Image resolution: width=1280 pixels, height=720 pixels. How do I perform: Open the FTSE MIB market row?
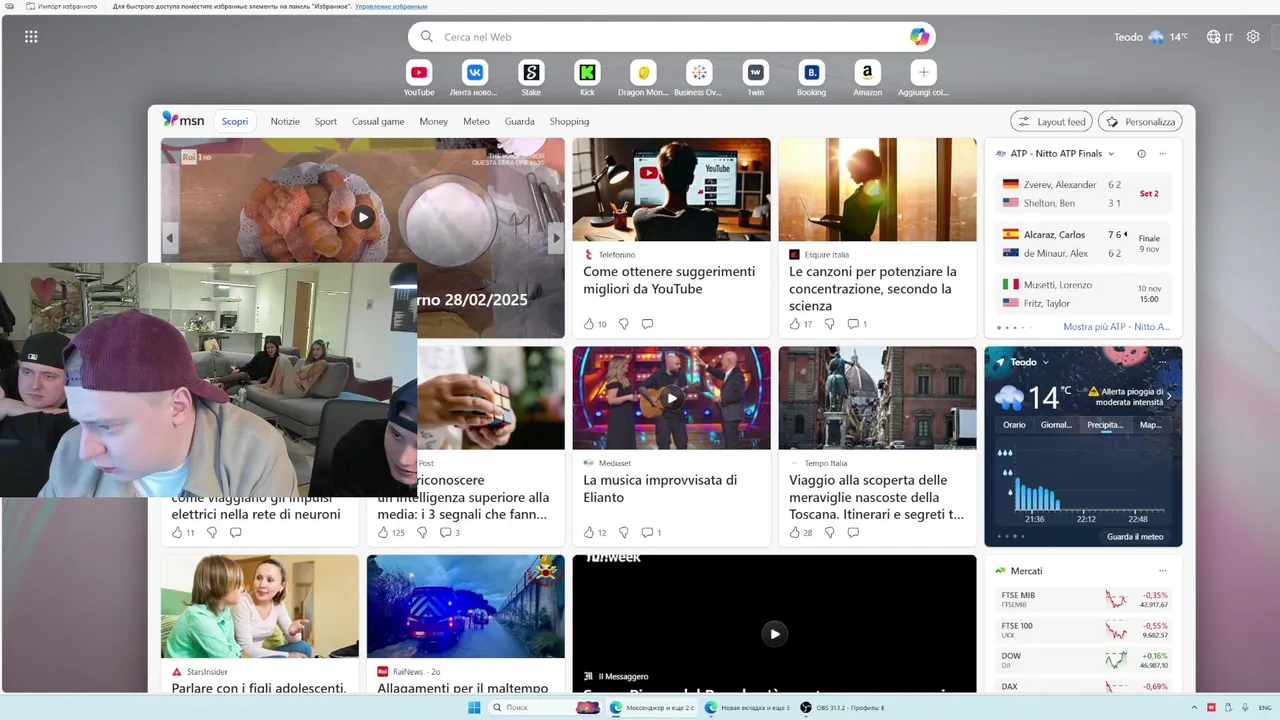click(1084, 599)
